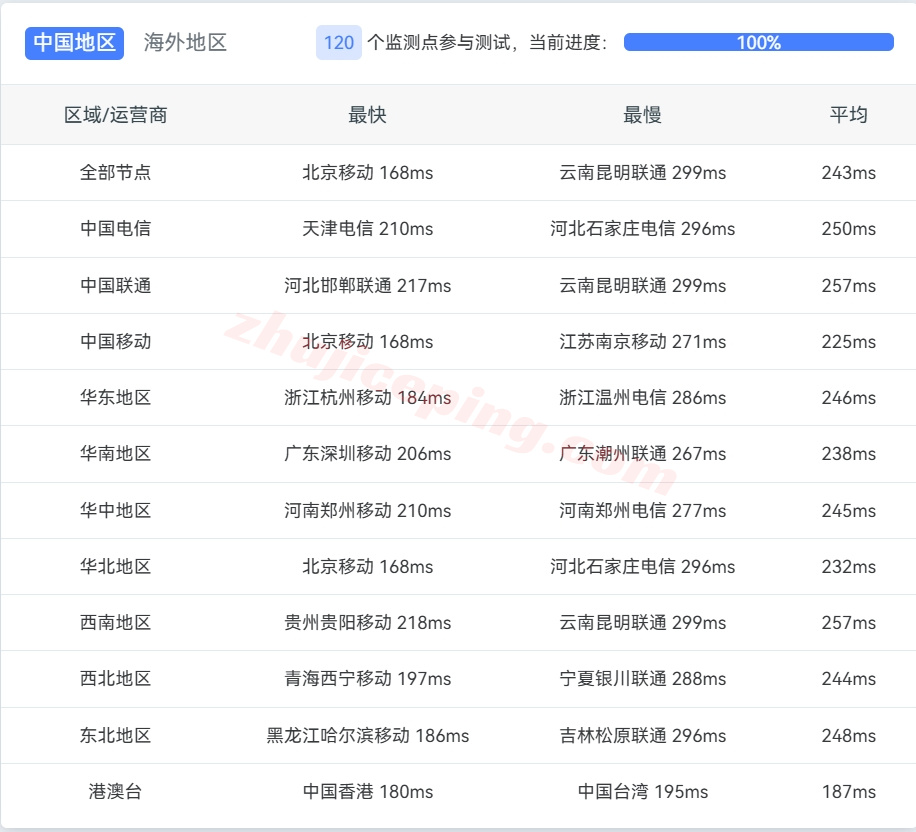Click 贵州贵阳移动 218ms cell

click(x=367, y=622)
